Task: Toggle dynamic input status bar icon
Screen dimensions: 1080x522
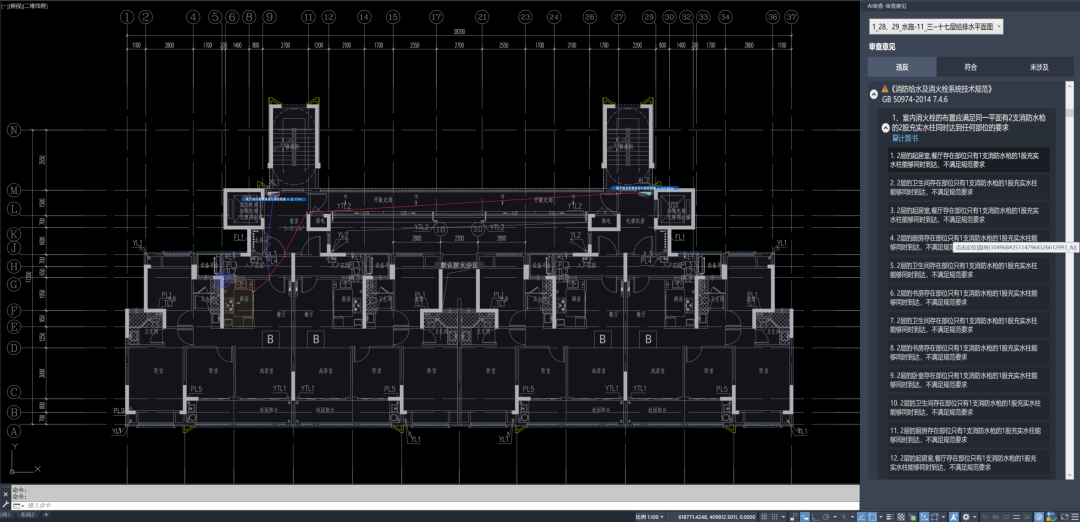Action: (805, 516)
